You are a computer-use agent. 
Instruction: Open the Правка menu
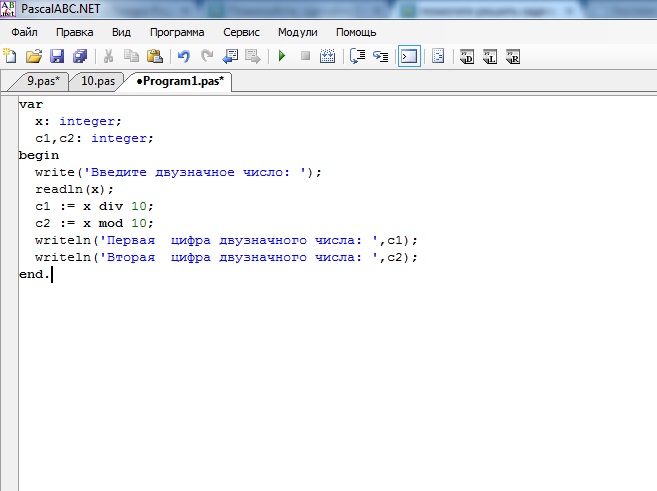point(75,32)
